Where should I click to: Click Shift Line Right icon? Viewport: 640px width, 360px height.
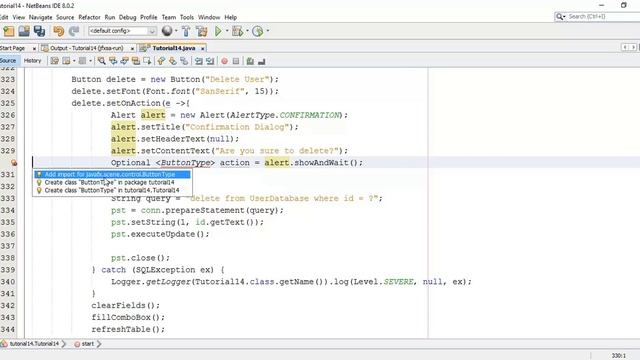pyautogui.click(x=210, y=61)
